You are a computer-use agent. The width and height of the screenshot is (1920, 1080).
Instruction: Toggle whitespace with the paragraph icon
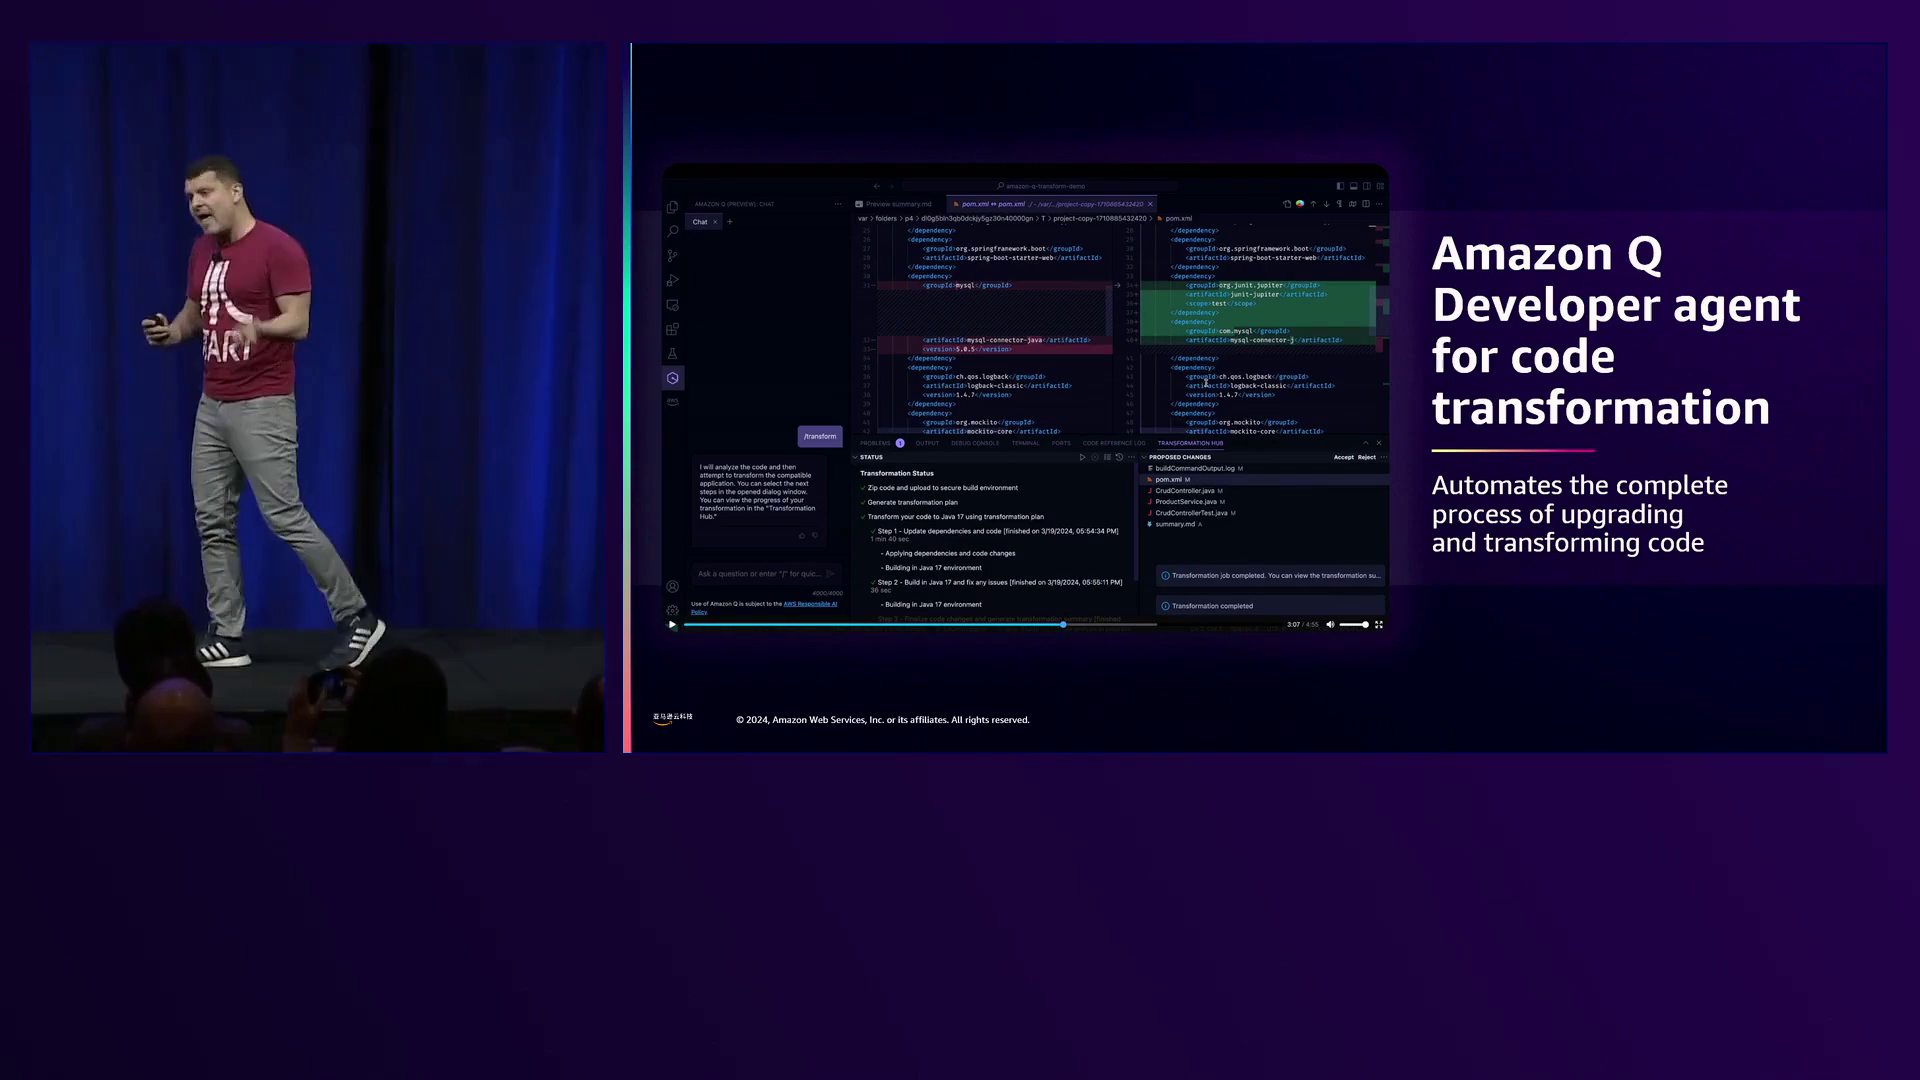[1339, 204]
